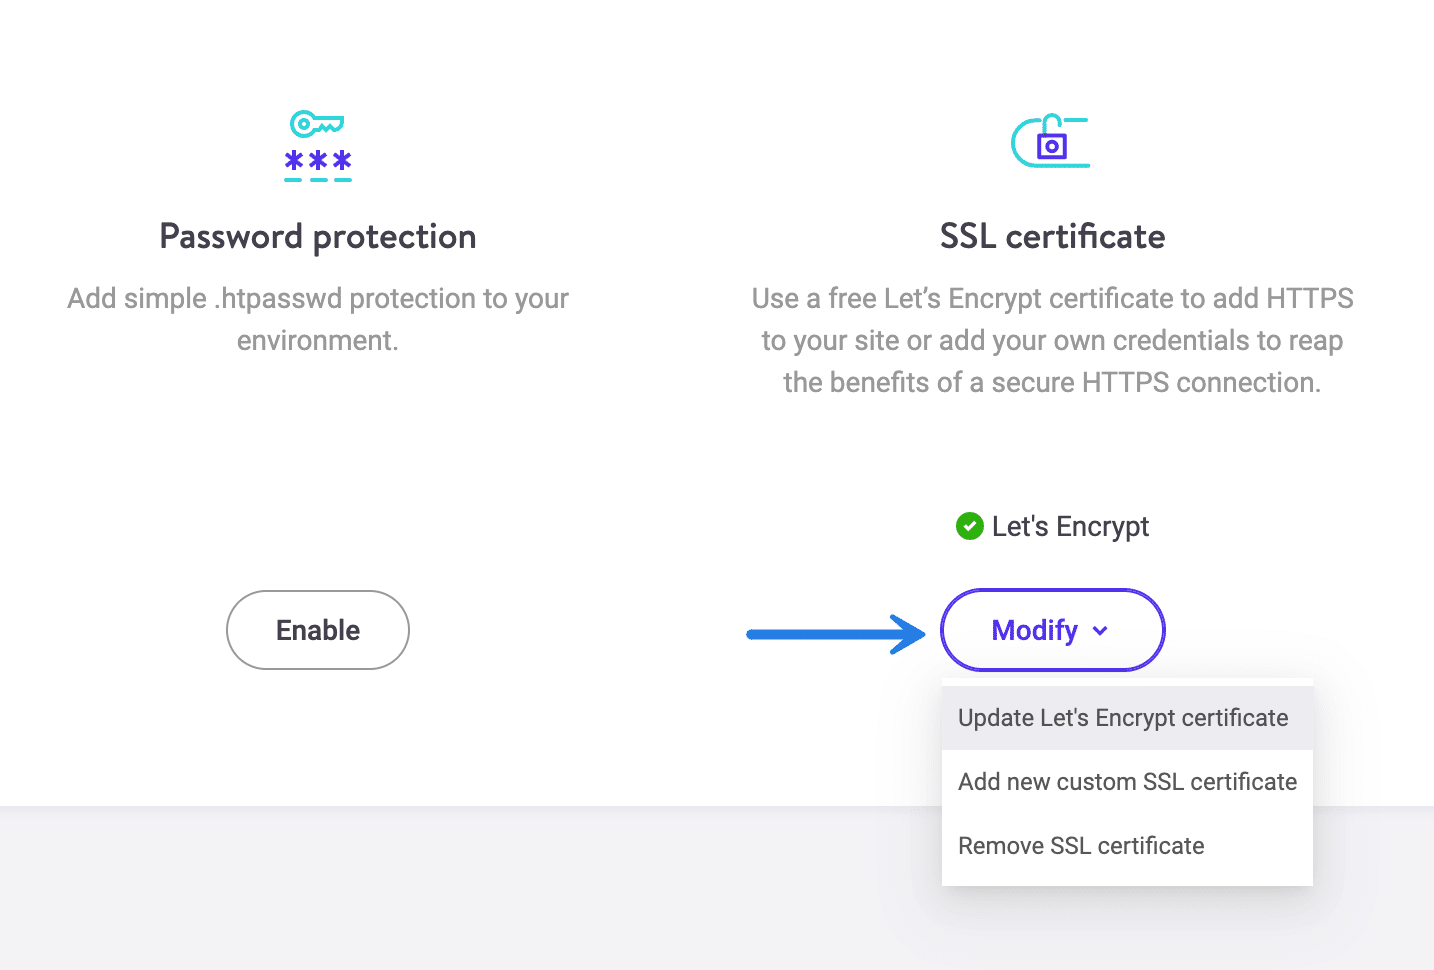1434x970 pixels.
Task: Click the SSL certificate heading
Action: pos(1051,236)
